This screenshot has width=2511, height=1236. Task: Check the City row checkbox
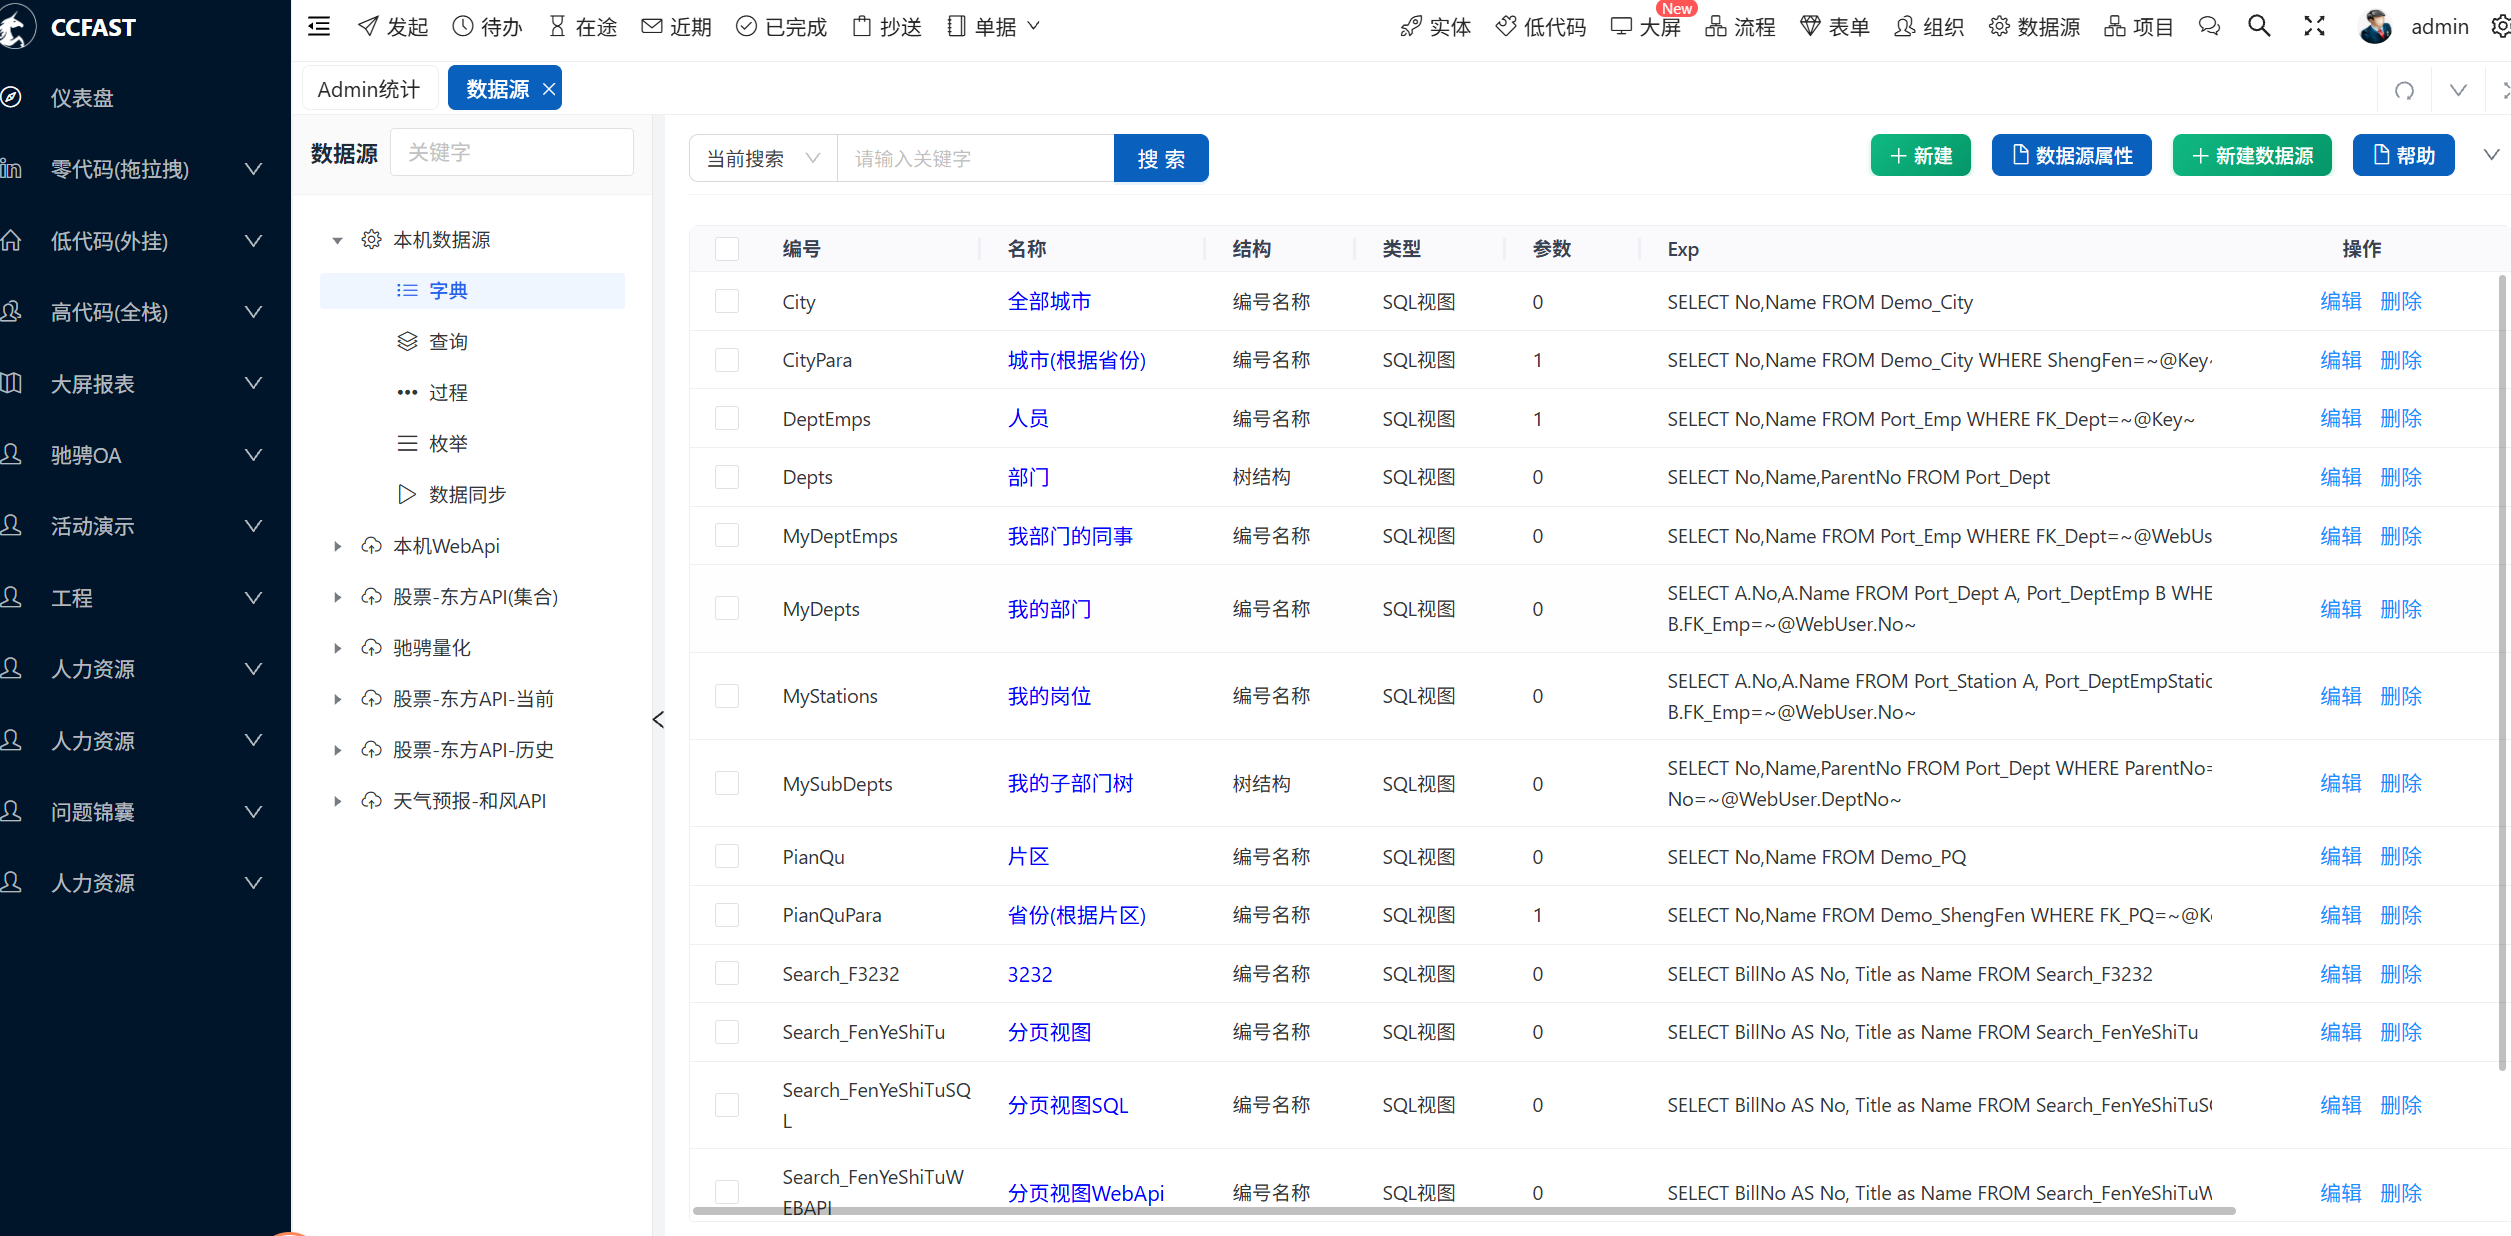(727, 302)
